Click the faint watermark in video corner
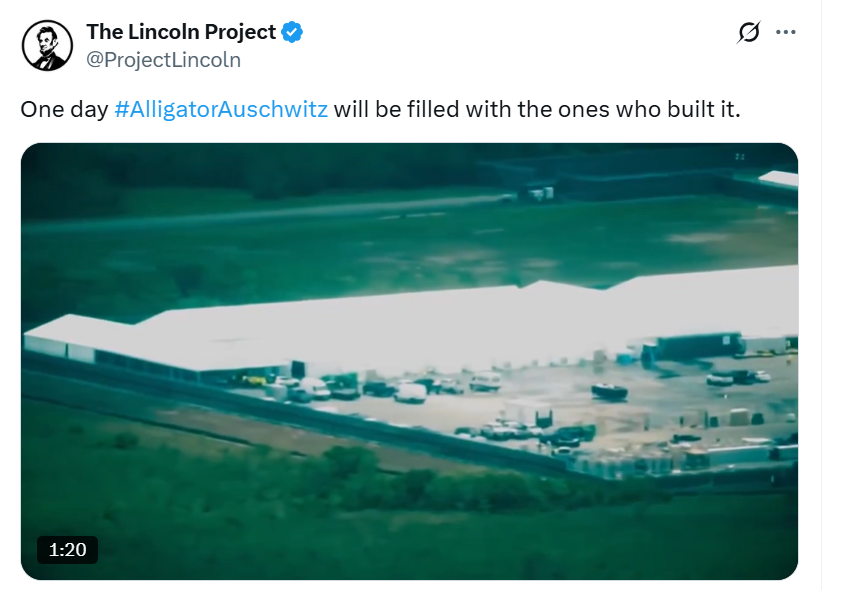Image resolution: width=850 pixels, height=590 pixels. (x=739, y=157)
